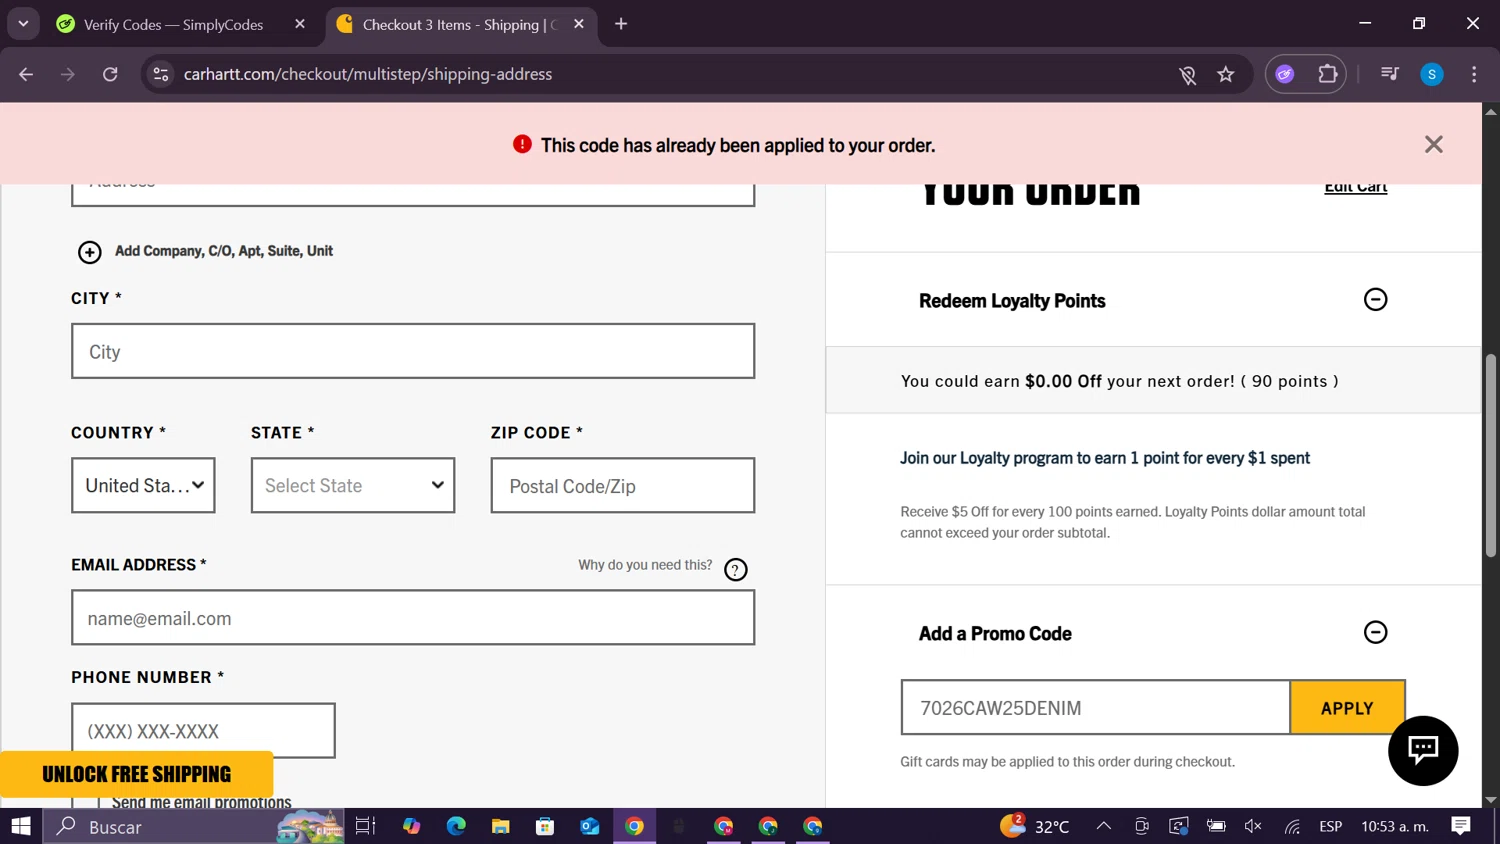Click the Postal Code/Zip field
The image size is (1500, 844).
click(x=623, y=485)
